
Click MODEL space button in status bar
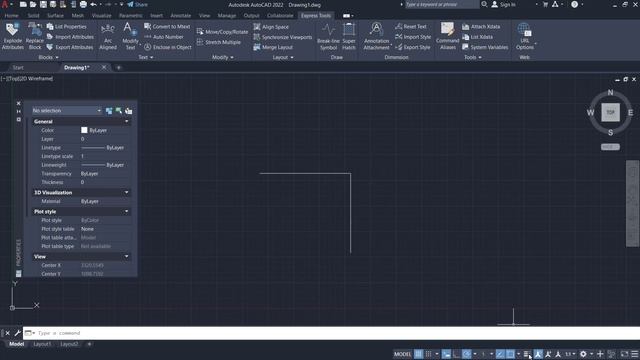click(x=402, y=354)
